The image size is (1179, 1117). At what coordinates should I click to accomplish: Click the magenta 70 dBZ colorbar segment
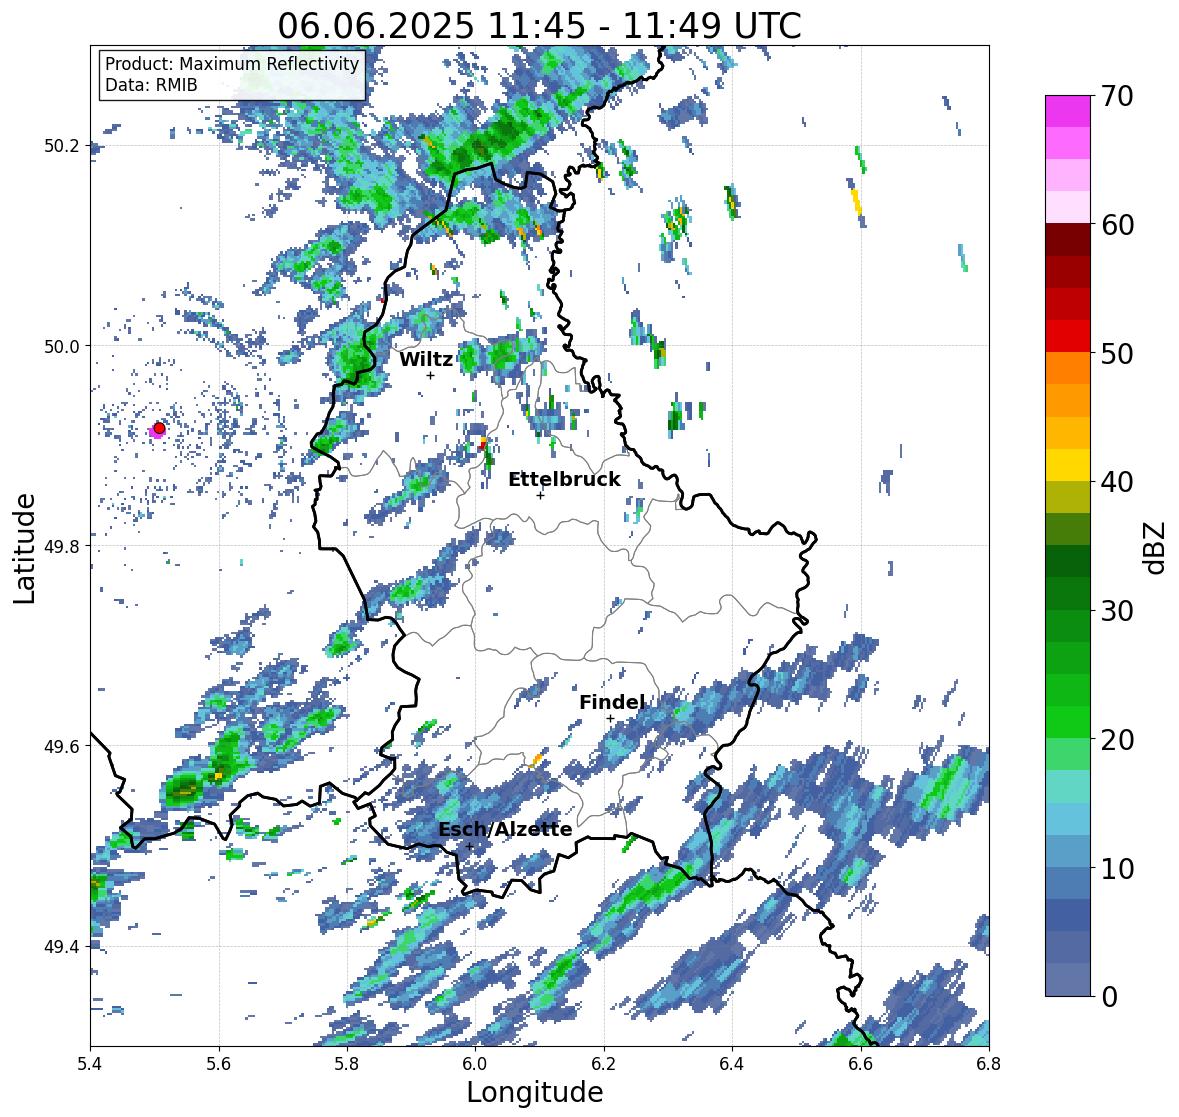pos(1068,111)
